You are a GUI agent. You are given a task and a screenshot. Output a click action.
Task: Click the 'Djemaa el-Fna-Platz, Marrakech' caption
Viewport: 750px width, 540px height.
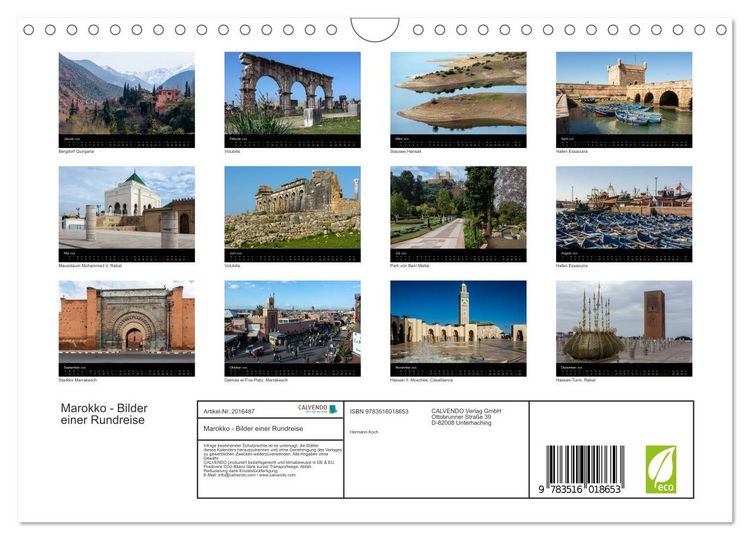256,380
